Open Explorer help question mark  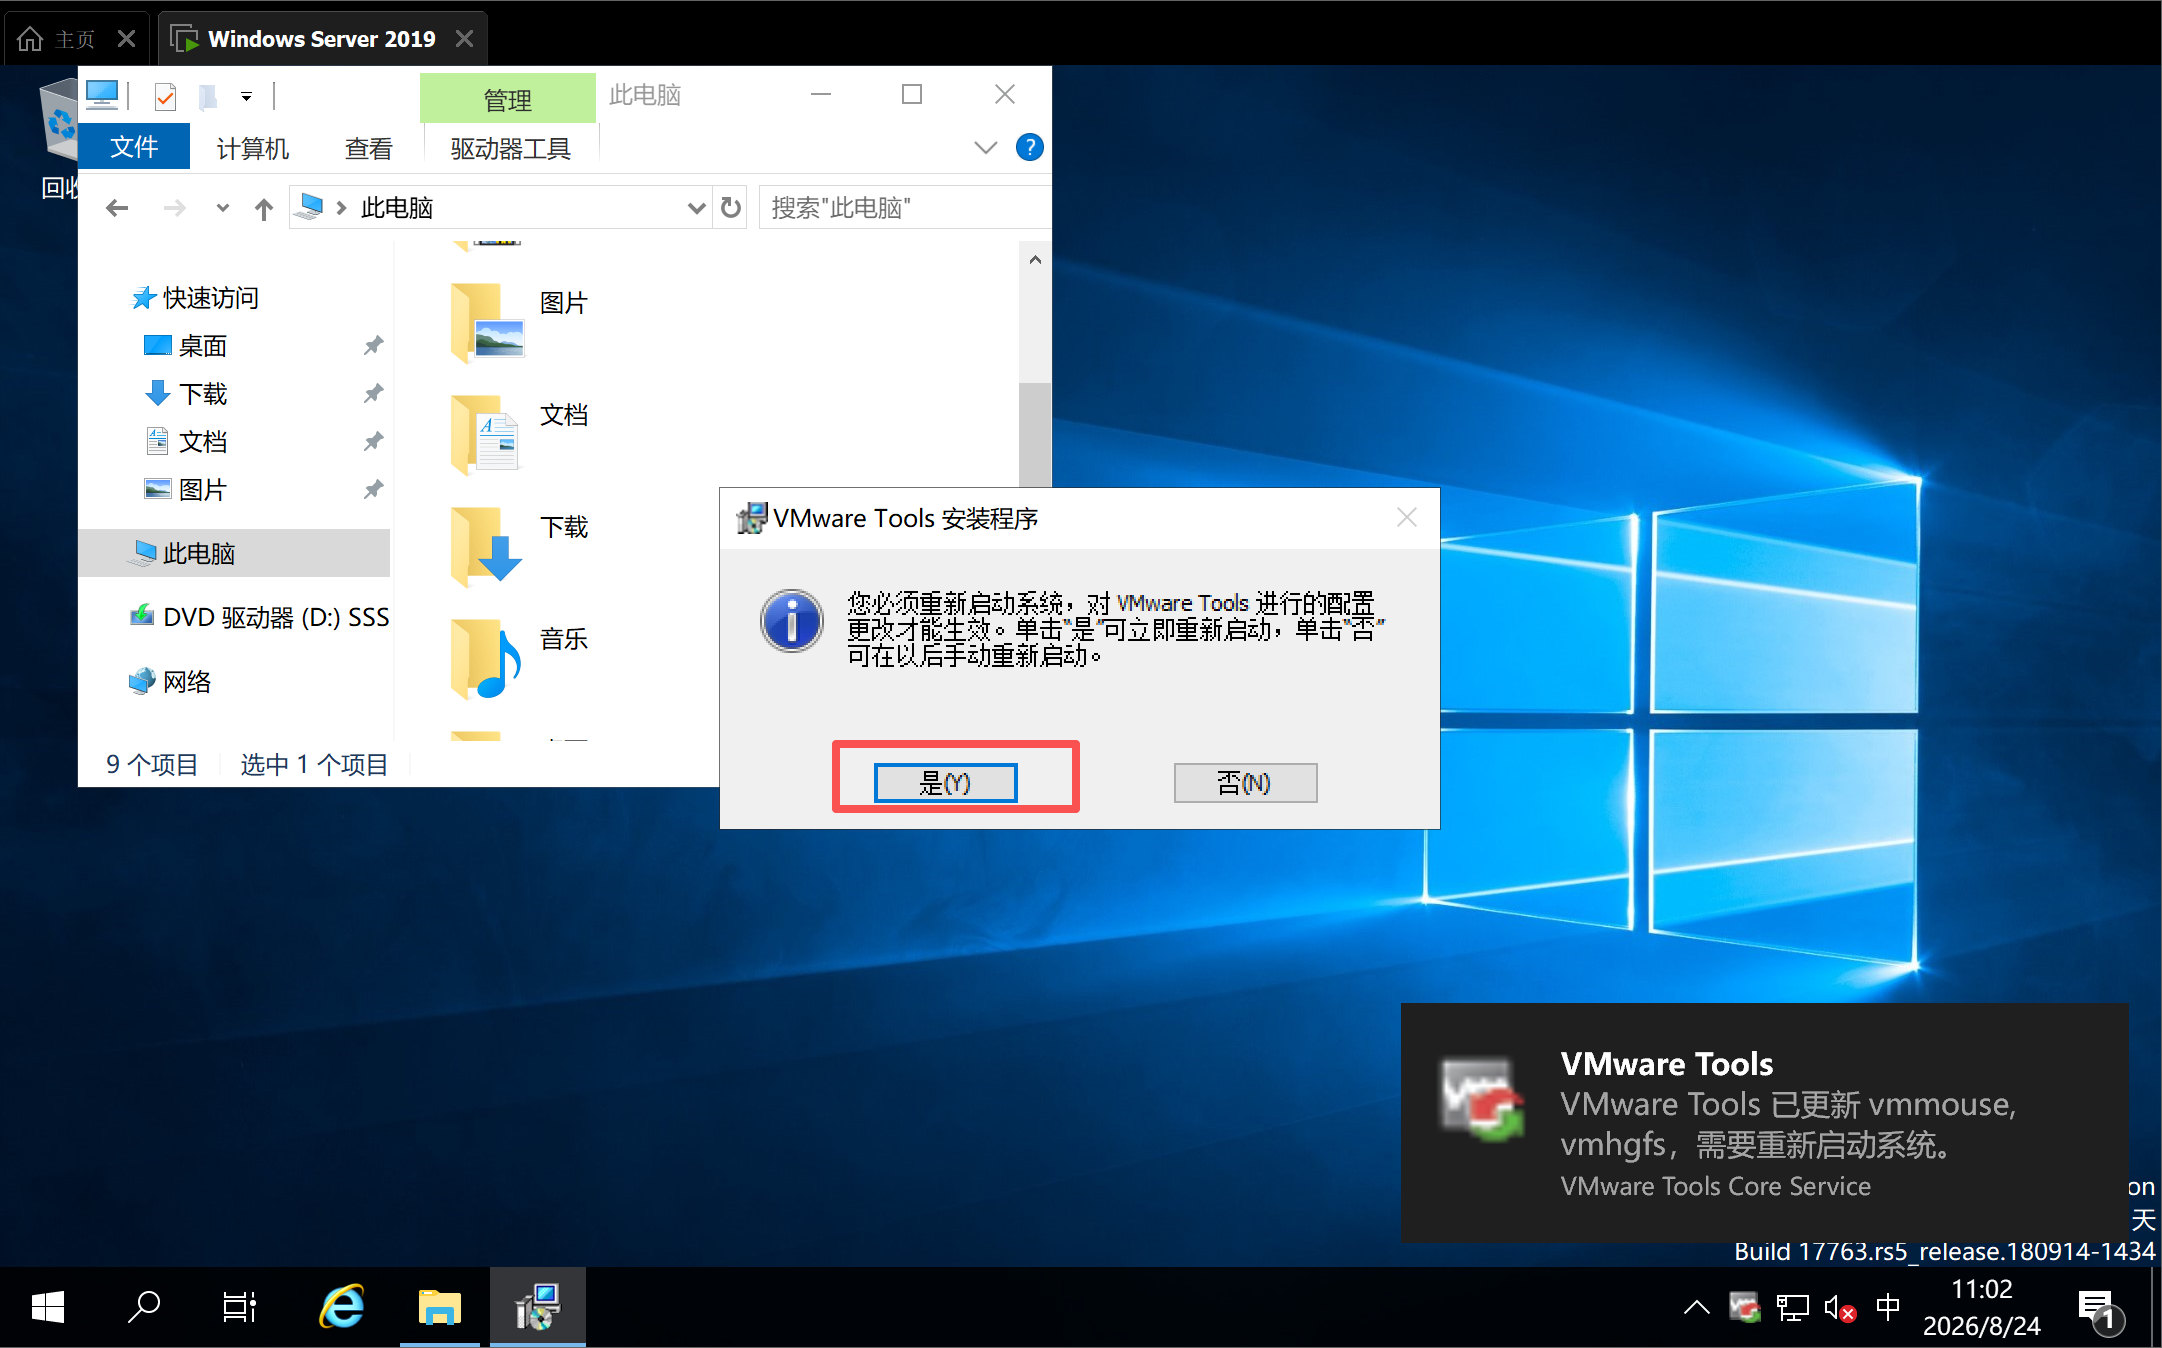[x=1029, y=148]
